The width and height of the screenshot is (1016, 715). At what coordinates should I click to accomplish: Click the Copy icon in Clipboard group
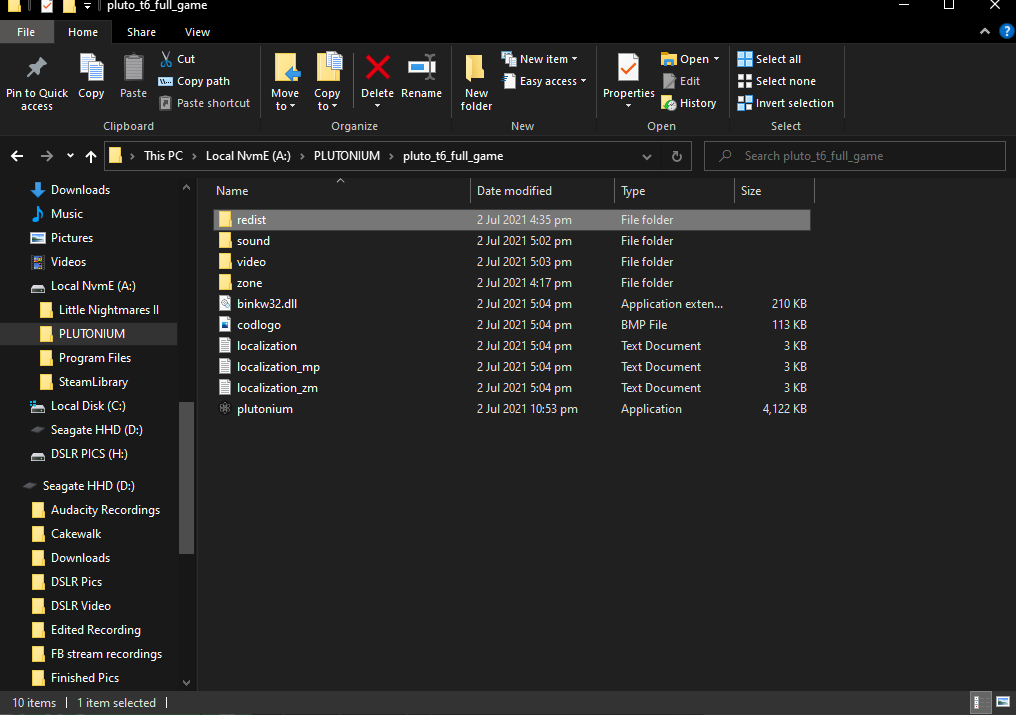pos(91,67)
